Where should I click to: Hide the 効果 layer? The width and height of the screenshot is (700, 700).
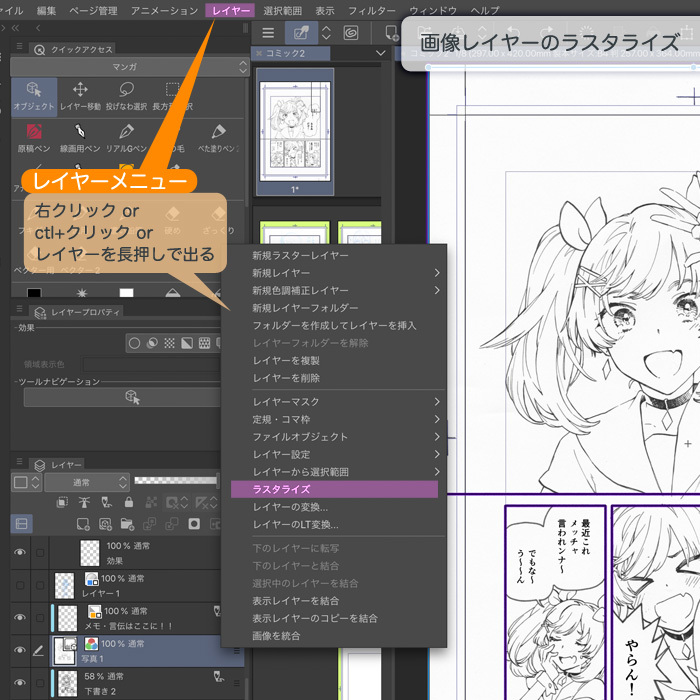pyautogui.click(x=20, y=552)
